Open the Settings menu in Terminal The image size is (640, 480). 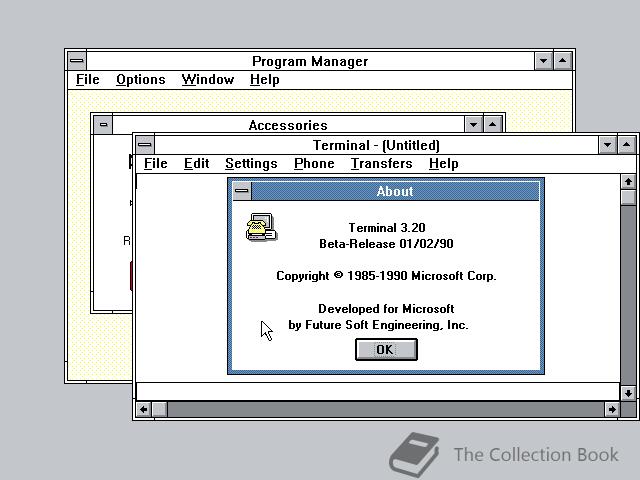251,164
